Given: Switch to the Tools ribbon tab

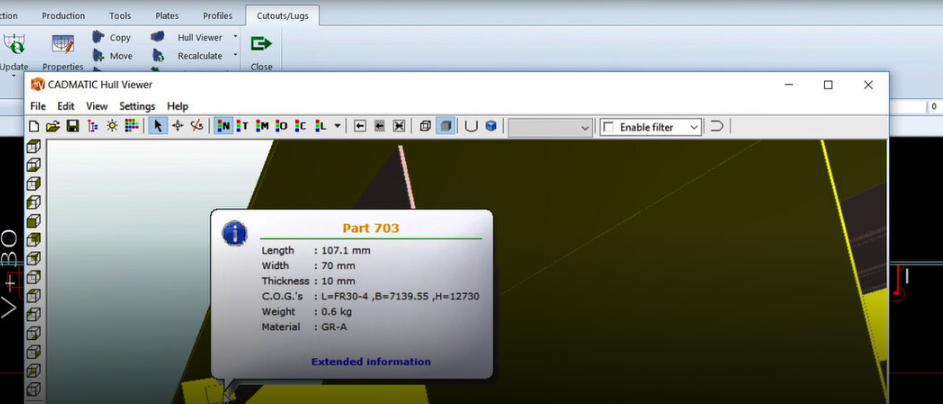Looking at the screenshot, I should coord(120,16).
